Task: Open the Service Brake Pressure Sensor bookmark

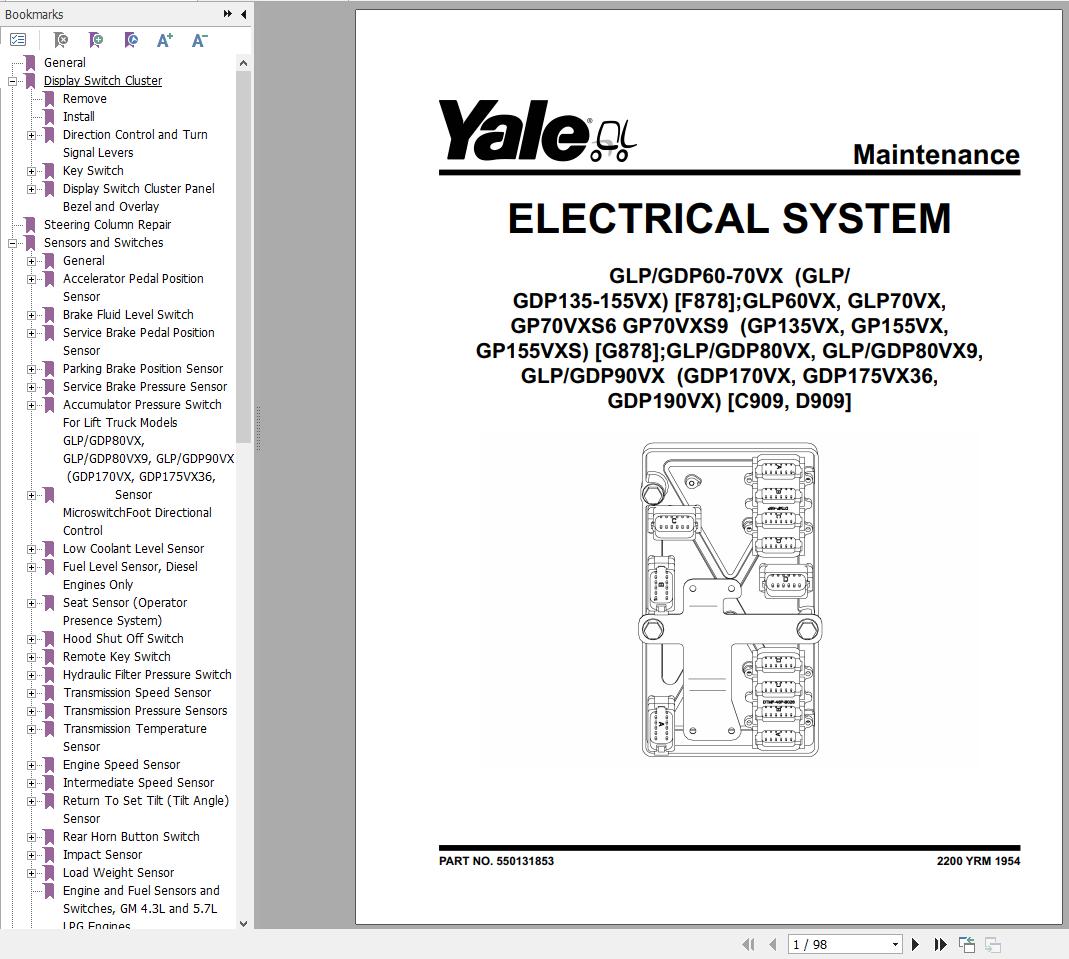Action: [x=145, y=386]
